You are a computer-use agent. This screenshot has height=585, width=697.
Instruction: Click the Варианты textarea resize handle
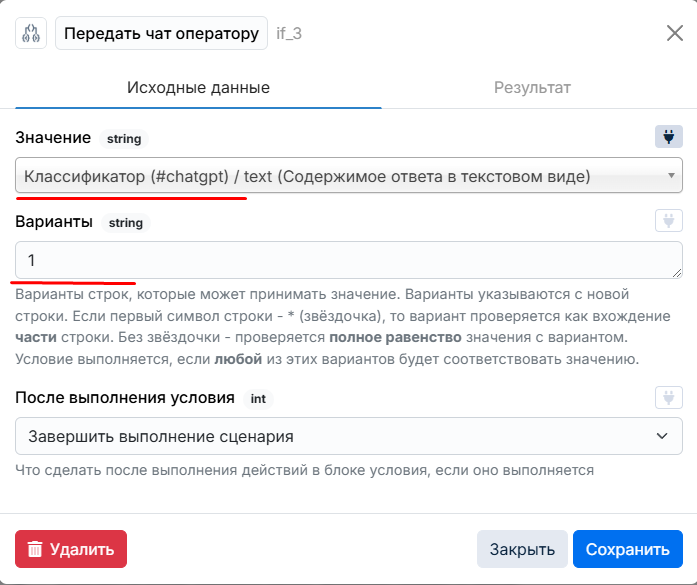[677, 273]
